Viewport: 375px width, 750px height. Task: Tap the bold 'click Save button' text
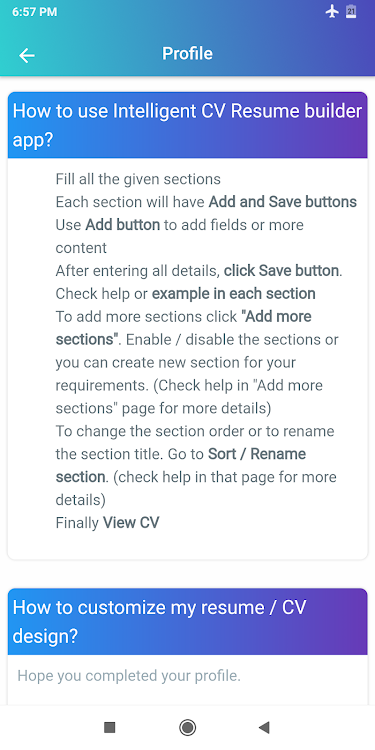coord(281,271)
